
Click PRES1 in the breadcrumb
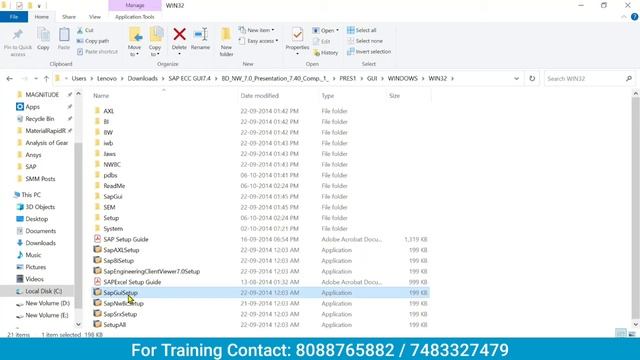point(348,78)
